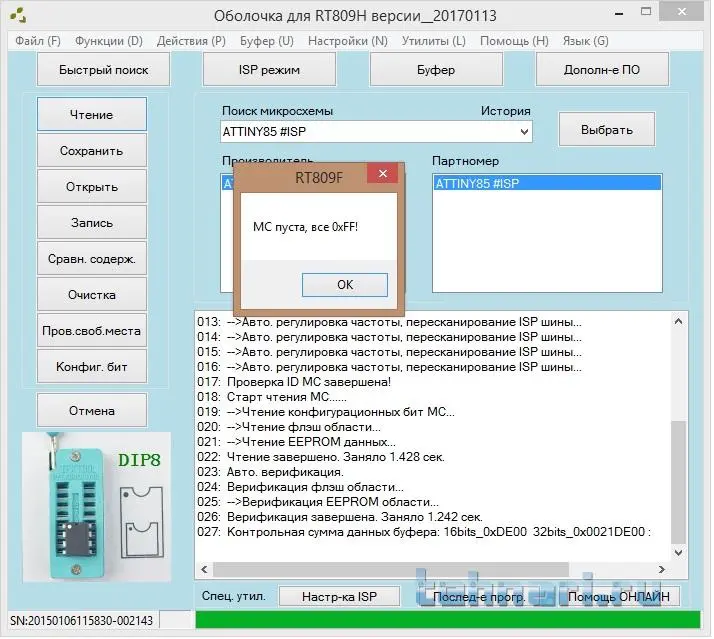Viewport: 714px width, 639px height.
Task: Open the Действия (P) menu
Action: click(191, 41)
